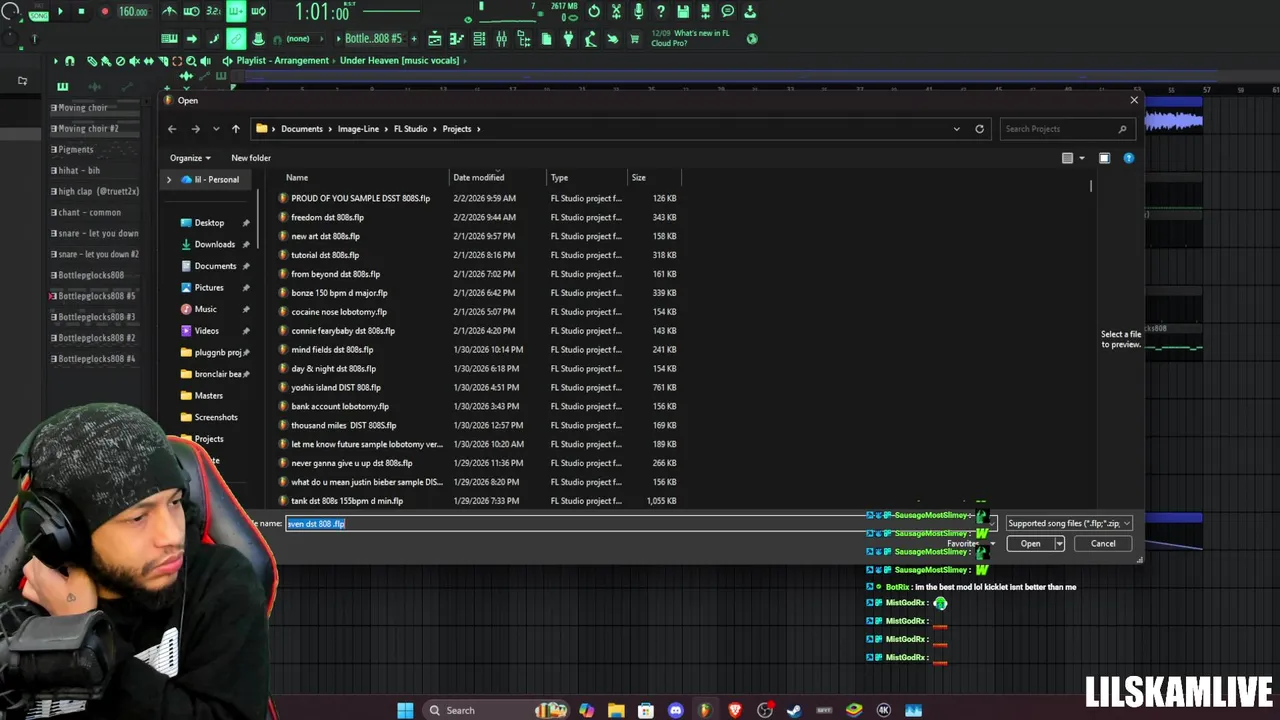This screenshot has height=720, width=1280.
Task: Select 'freedom dst 808s.flp' file
Action: pyautogui.click(x=327, y=217)
